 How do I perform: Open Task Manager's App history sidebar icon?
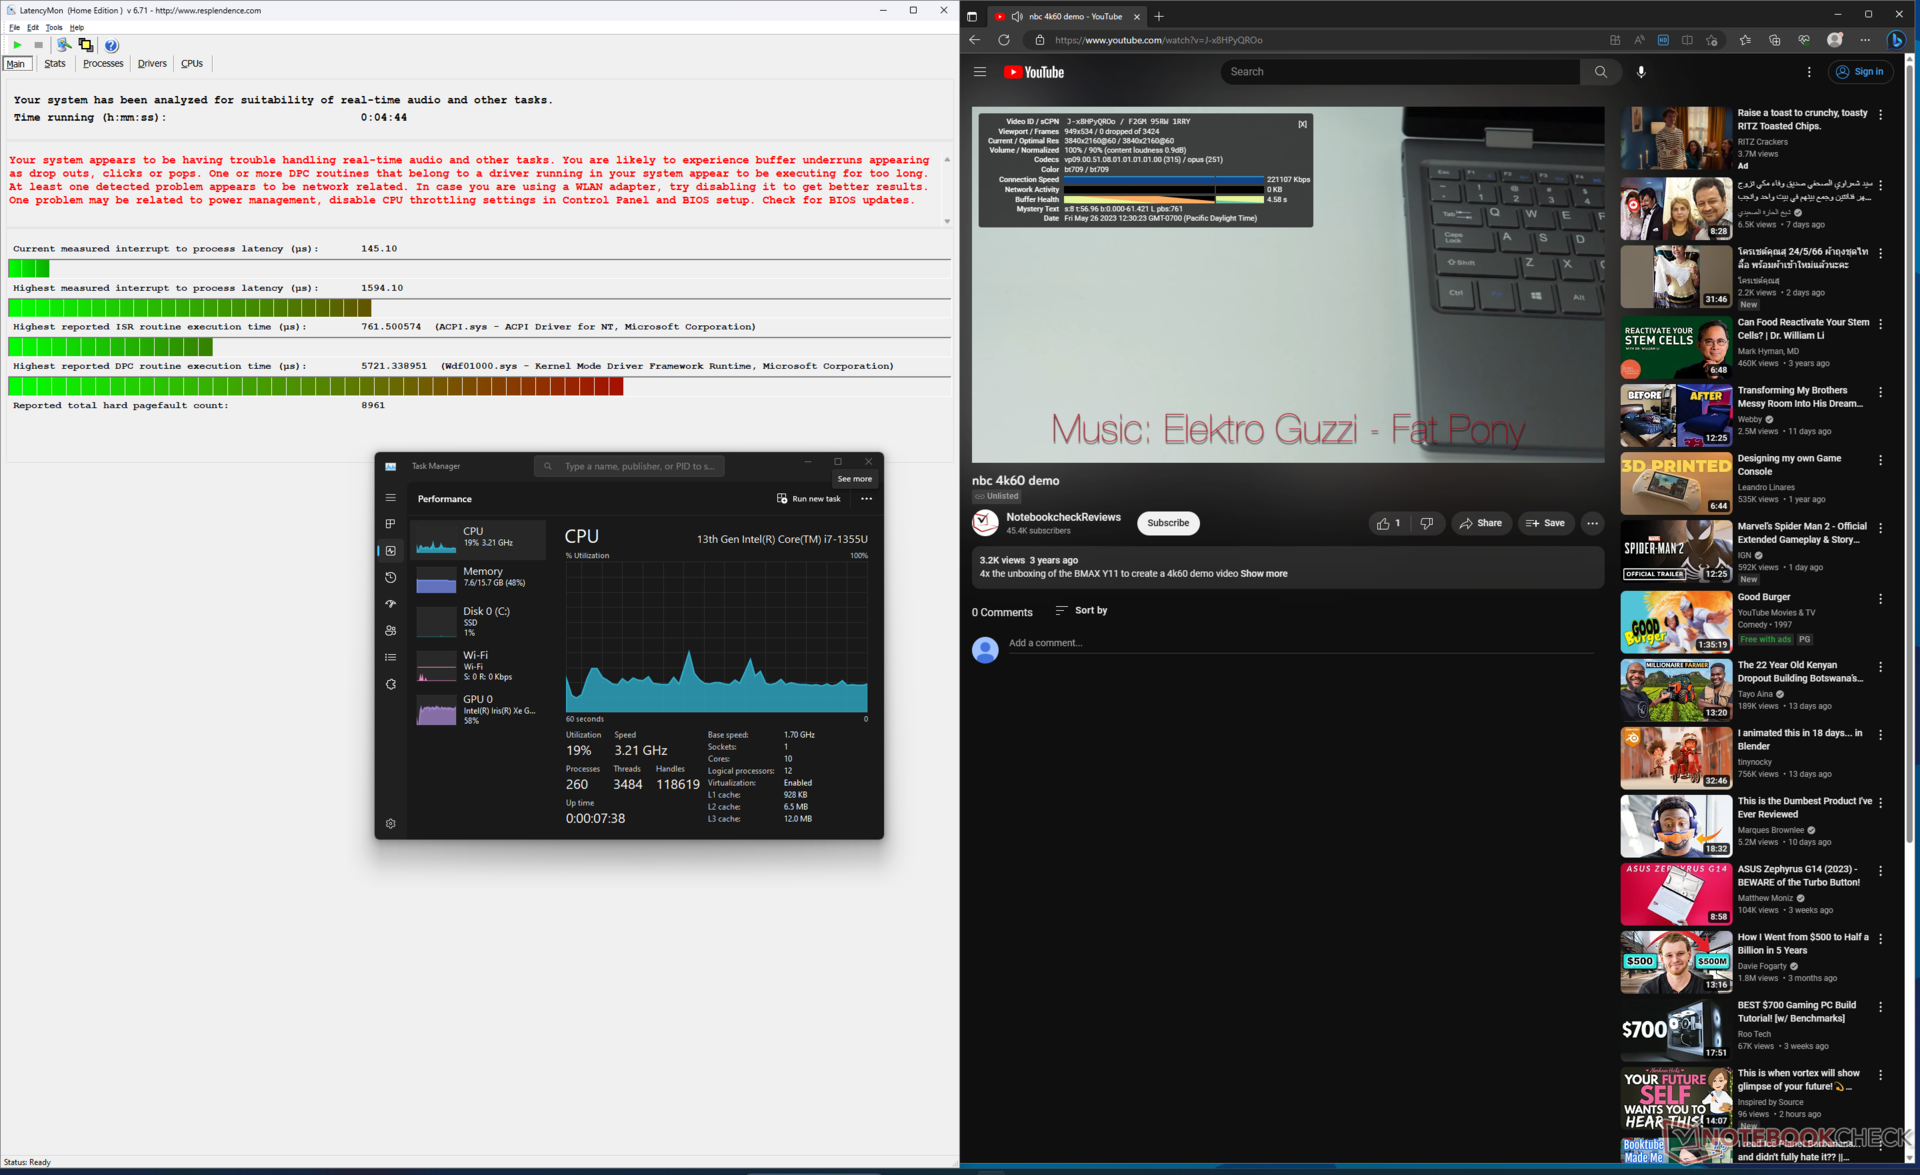point(391,577)
